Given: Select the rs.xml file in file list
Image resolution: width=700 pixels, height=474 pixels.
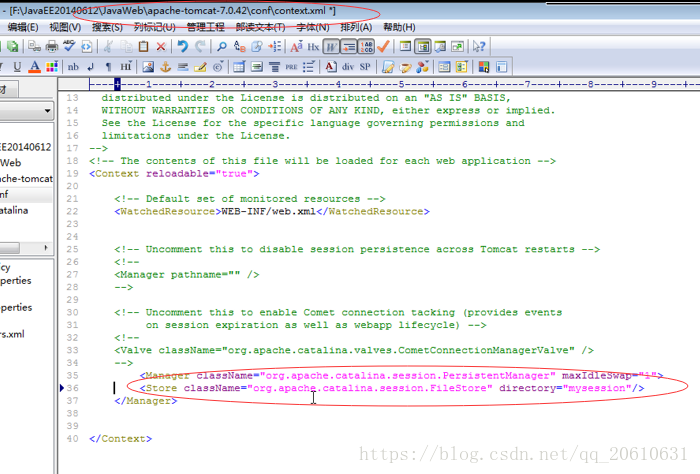Looking at the screenshot, I should click(x=12, y=334).
